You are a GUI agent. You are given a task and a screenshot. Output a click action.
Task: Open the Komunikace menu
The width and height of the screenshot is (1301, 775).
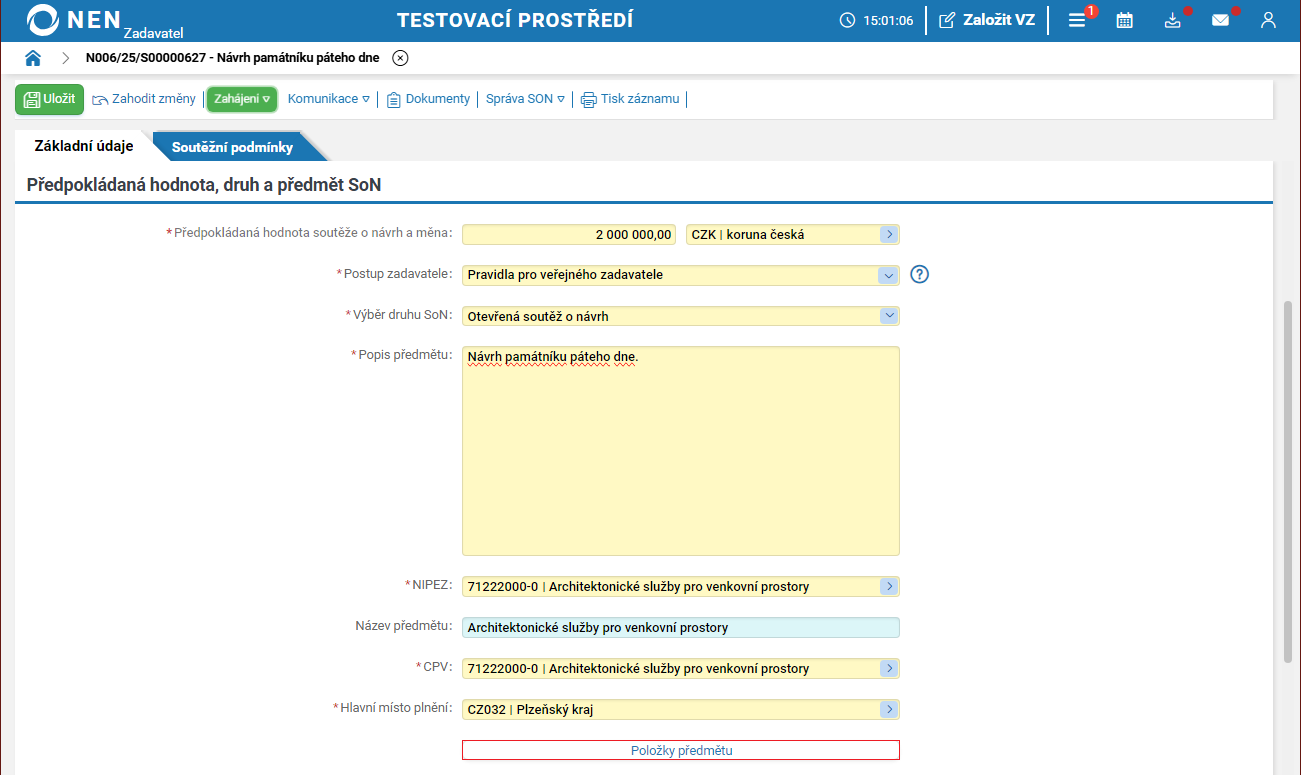[x=328, y=99]
